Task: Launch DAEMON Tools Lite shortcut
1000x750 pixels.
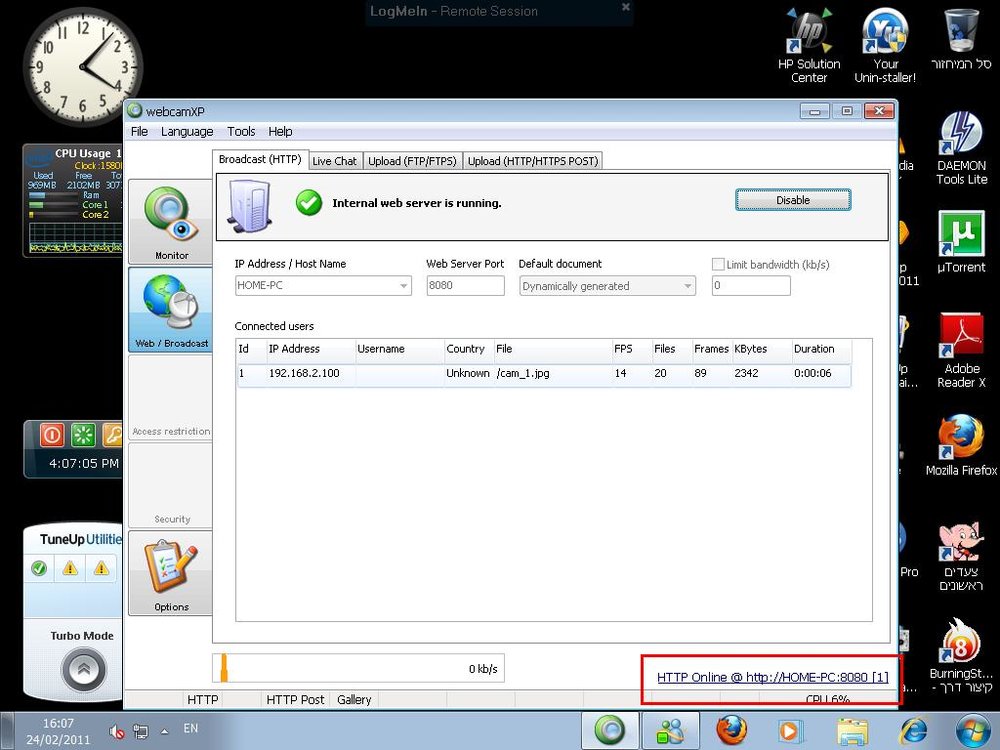Action: click(x=961, y=148)
